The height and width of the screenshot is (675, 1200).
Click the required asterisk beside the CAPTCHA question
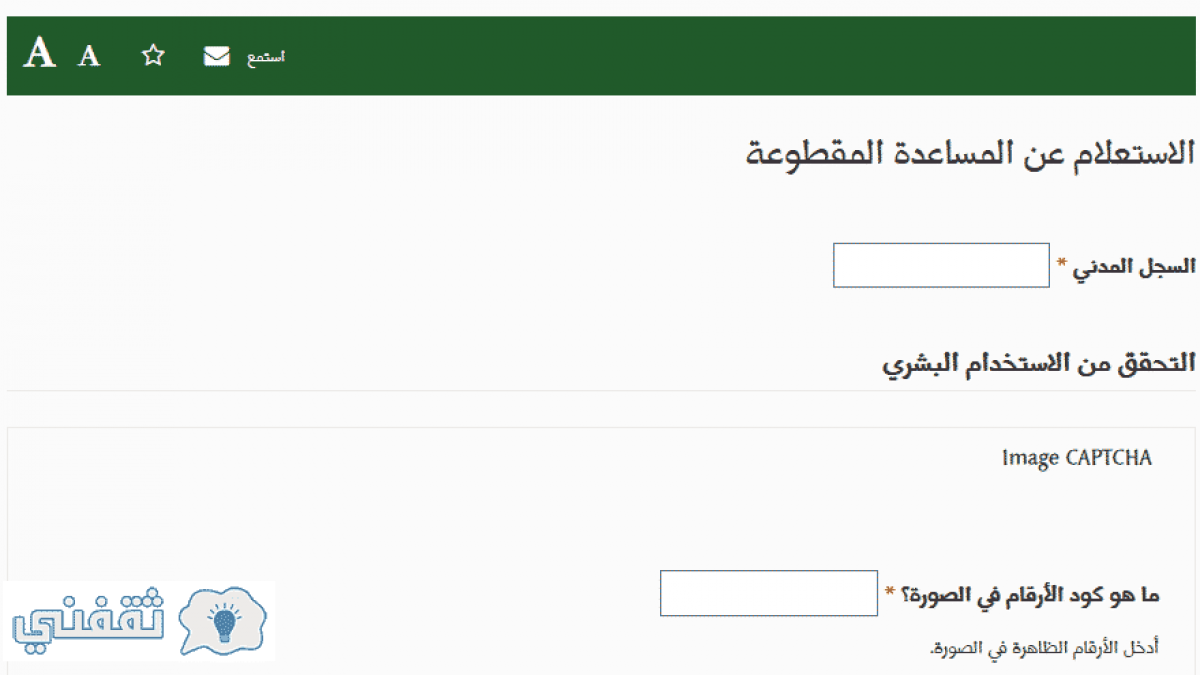[890, 593]
